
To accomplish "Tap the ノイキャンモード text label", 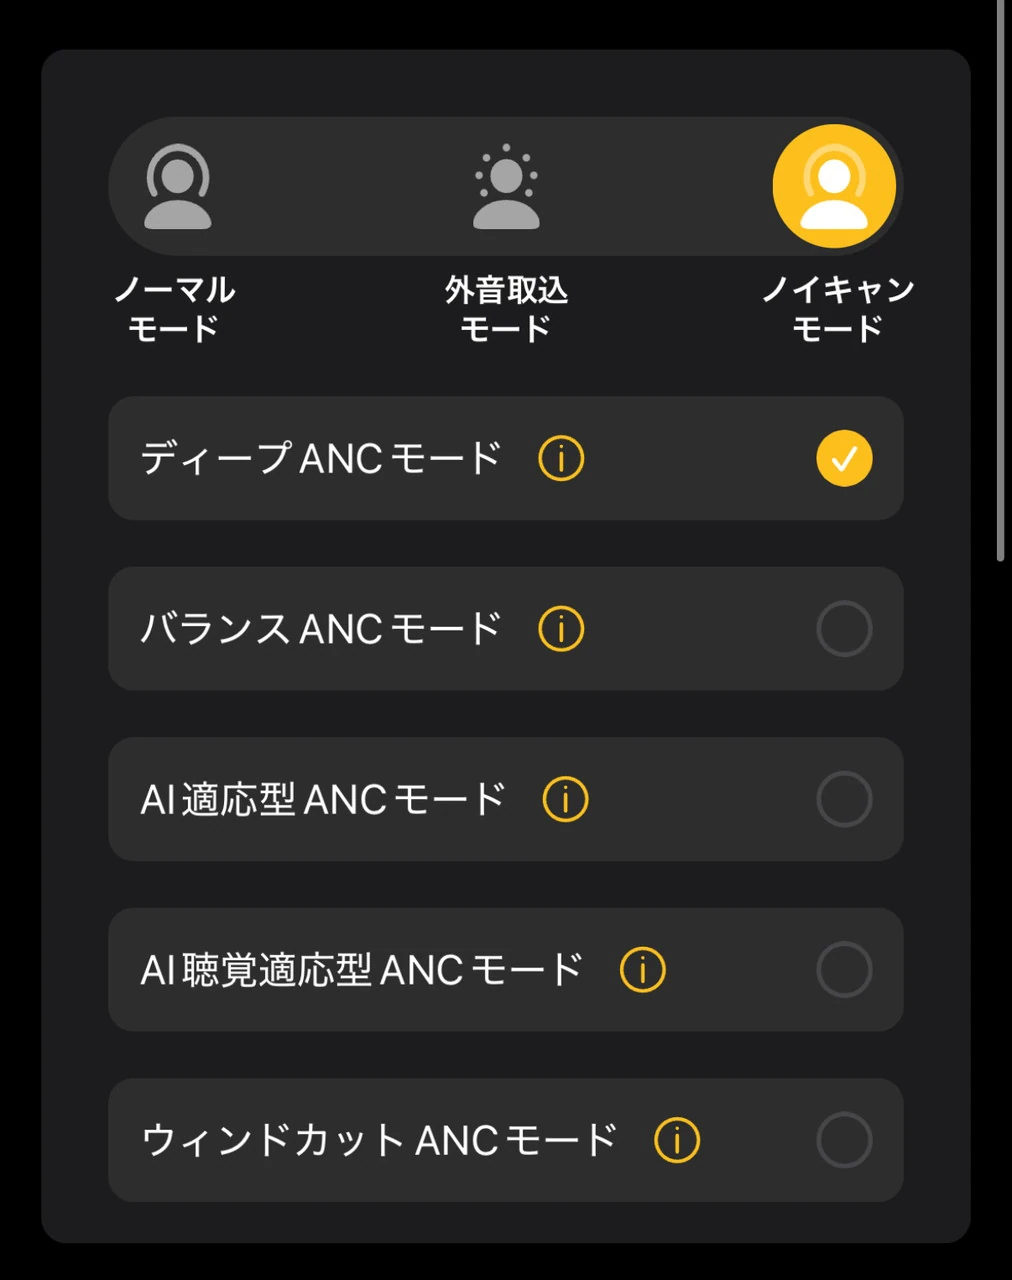I will tap(837, 309).
